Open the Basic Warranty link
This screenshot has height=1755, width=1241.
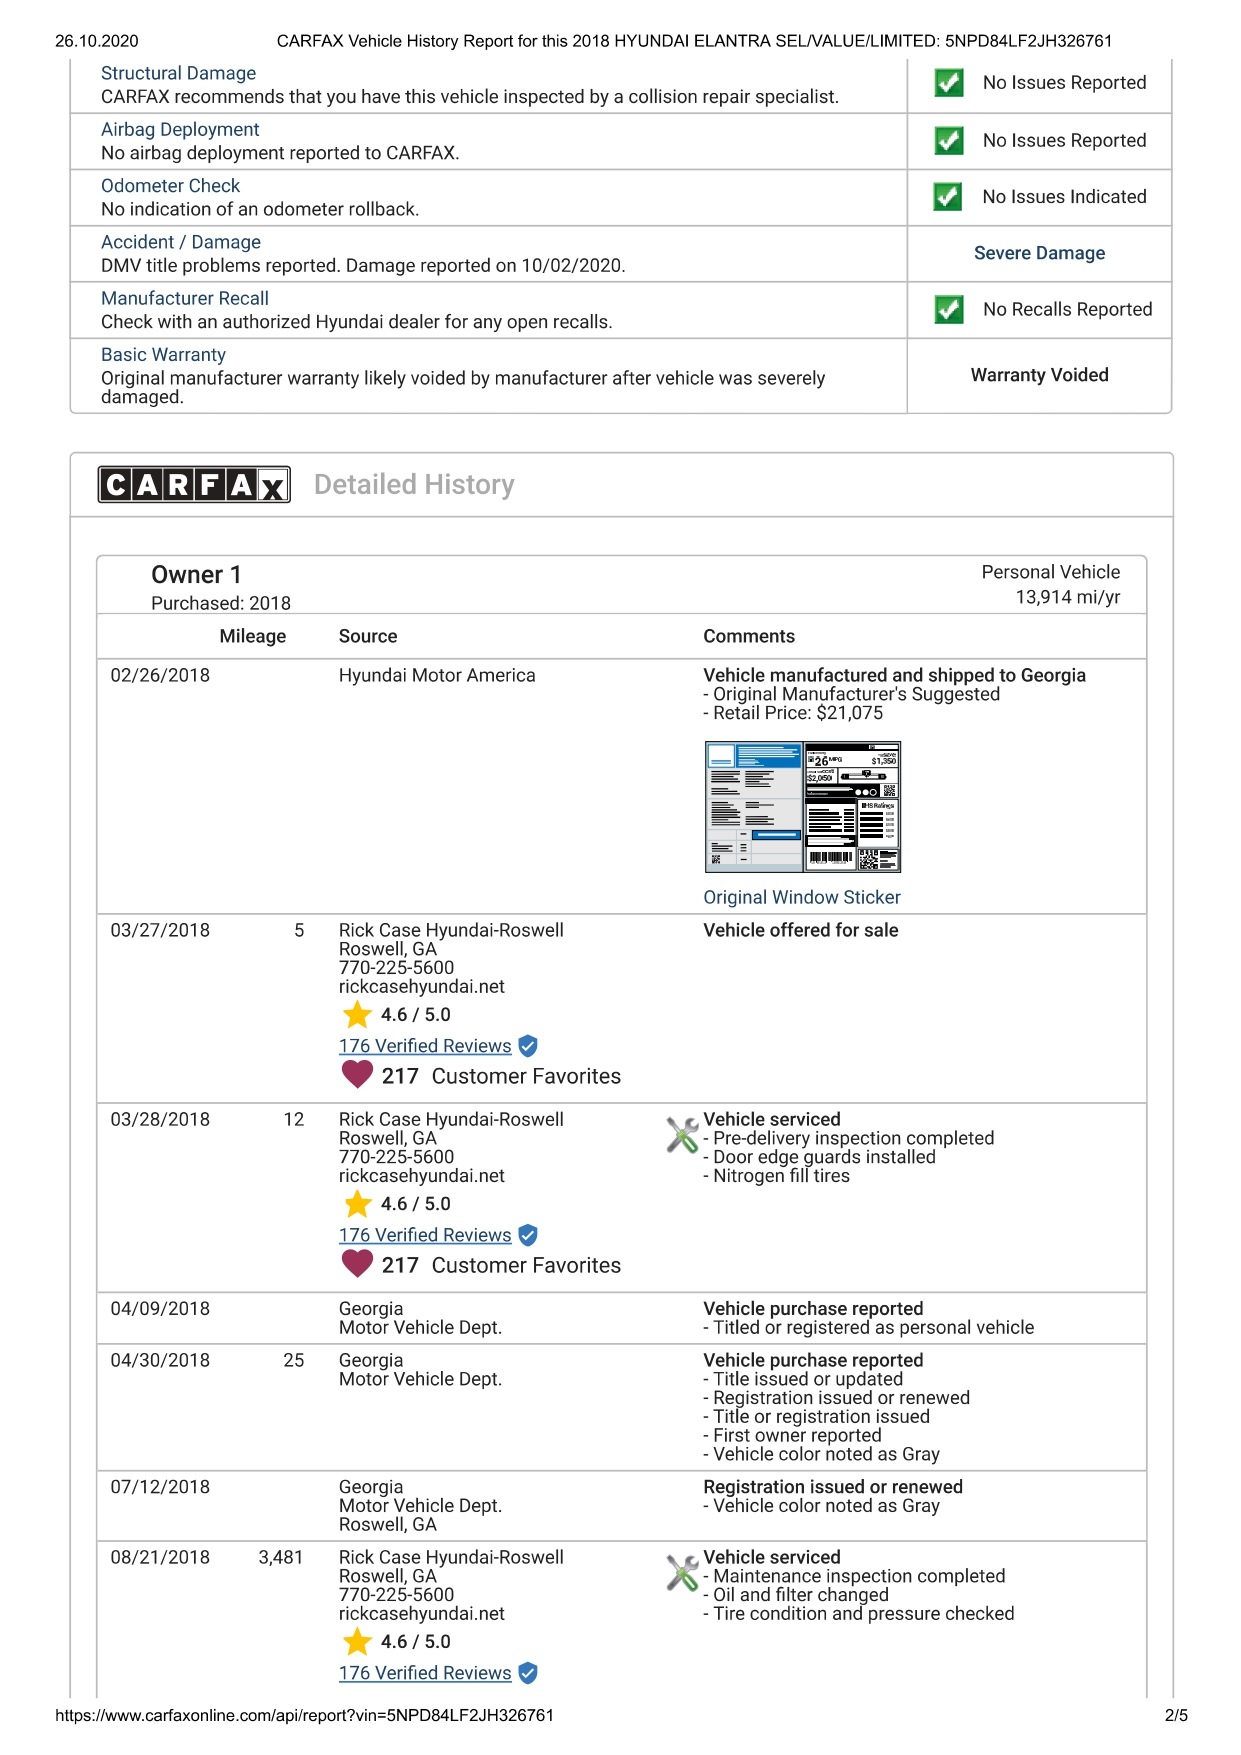tap(163, 355)
